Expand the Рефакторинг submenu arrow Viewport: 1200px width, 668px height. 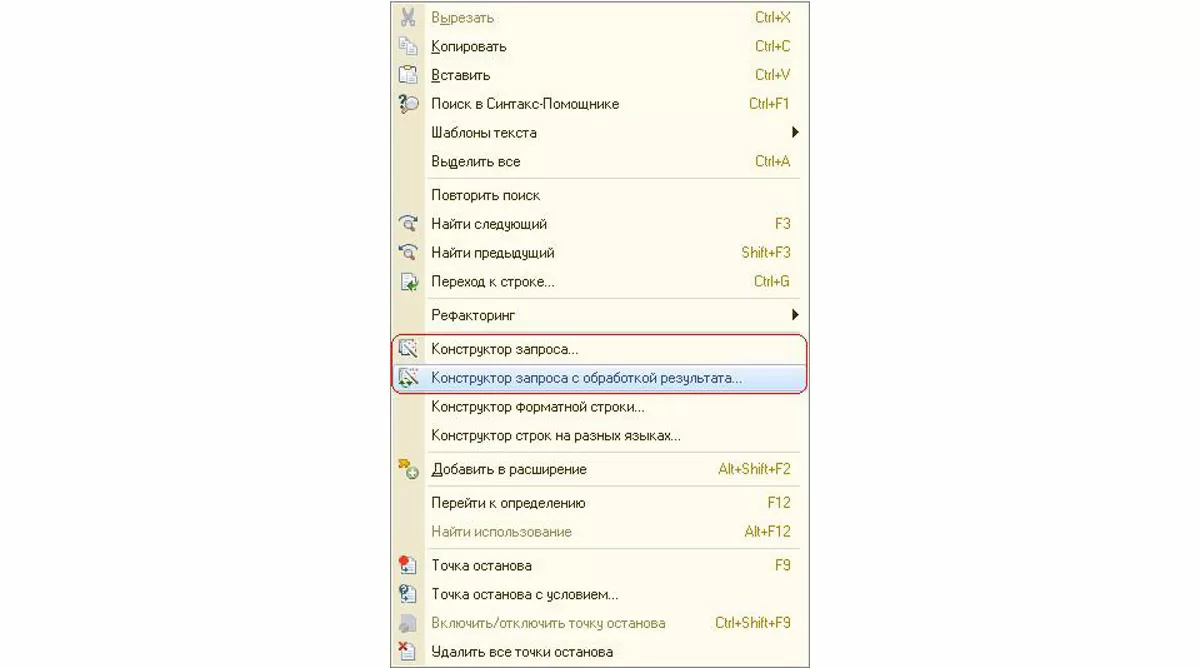coord(795,315)
